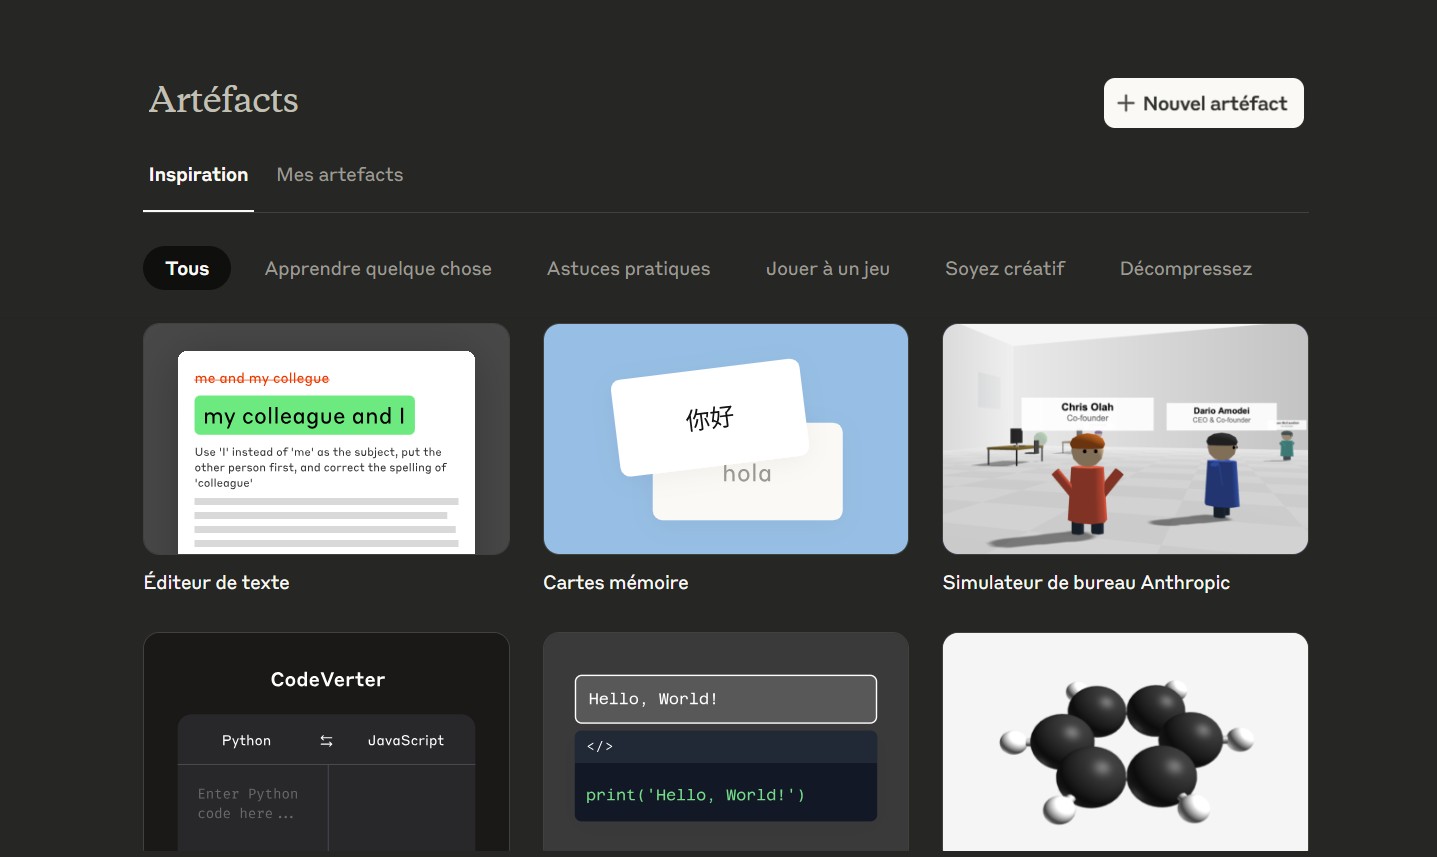
Task: Filter by Astuces pratiques category
Action: [628, 269]
